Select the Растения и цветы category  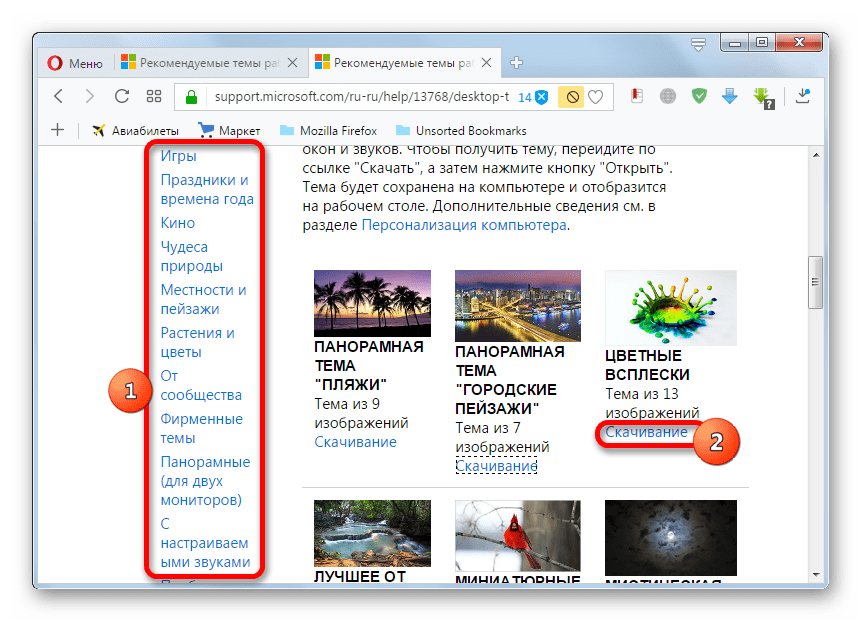(x=197, y=342)
